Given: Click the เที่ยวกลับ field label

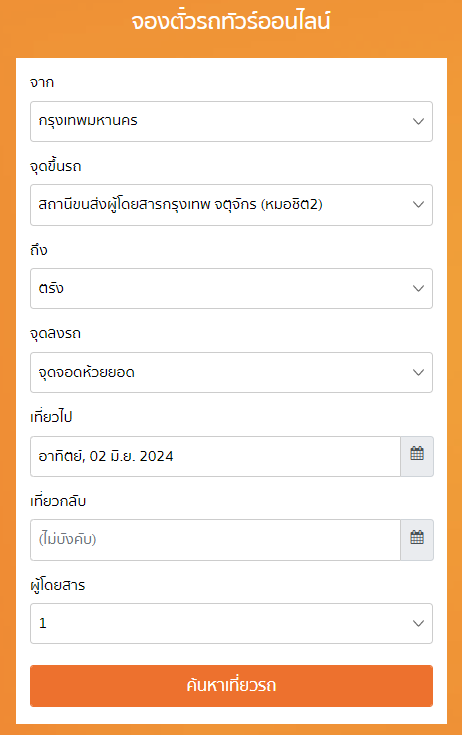Looking at the screenshot, I should click(58, 501).
